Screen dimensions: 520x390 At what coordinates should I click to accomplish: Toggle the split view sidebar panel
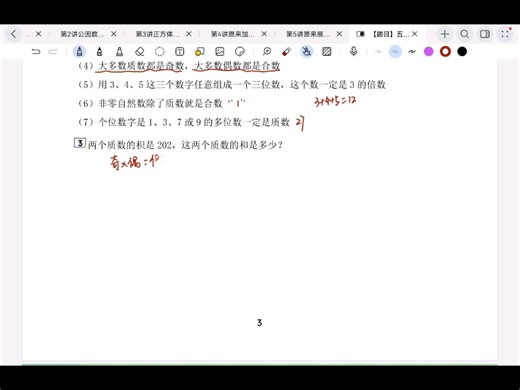(x=485, y=34)
